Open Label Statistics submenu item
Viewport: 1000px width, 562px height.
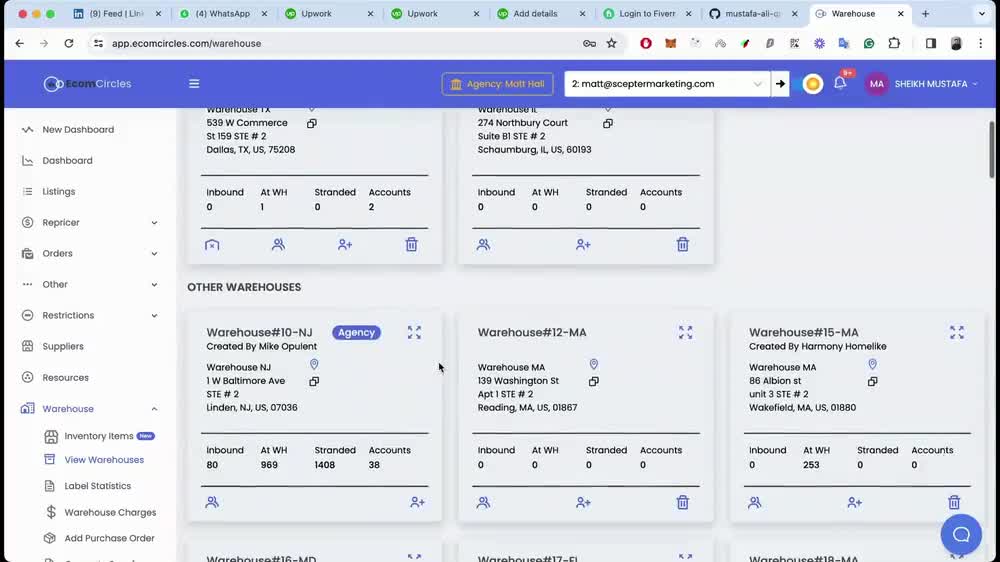(98, 486)
